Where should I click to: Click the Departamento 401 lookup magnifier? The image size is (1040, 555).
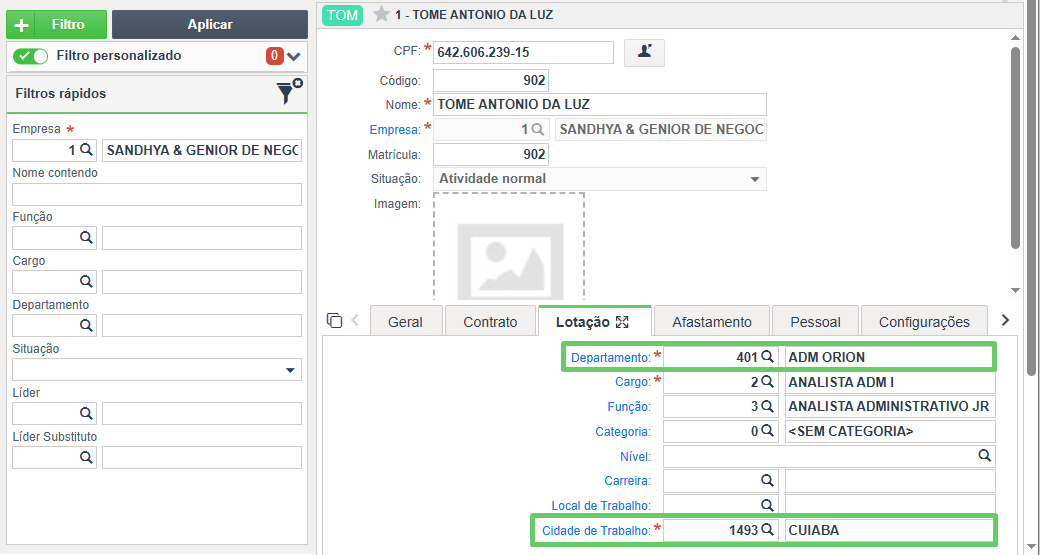767,357
